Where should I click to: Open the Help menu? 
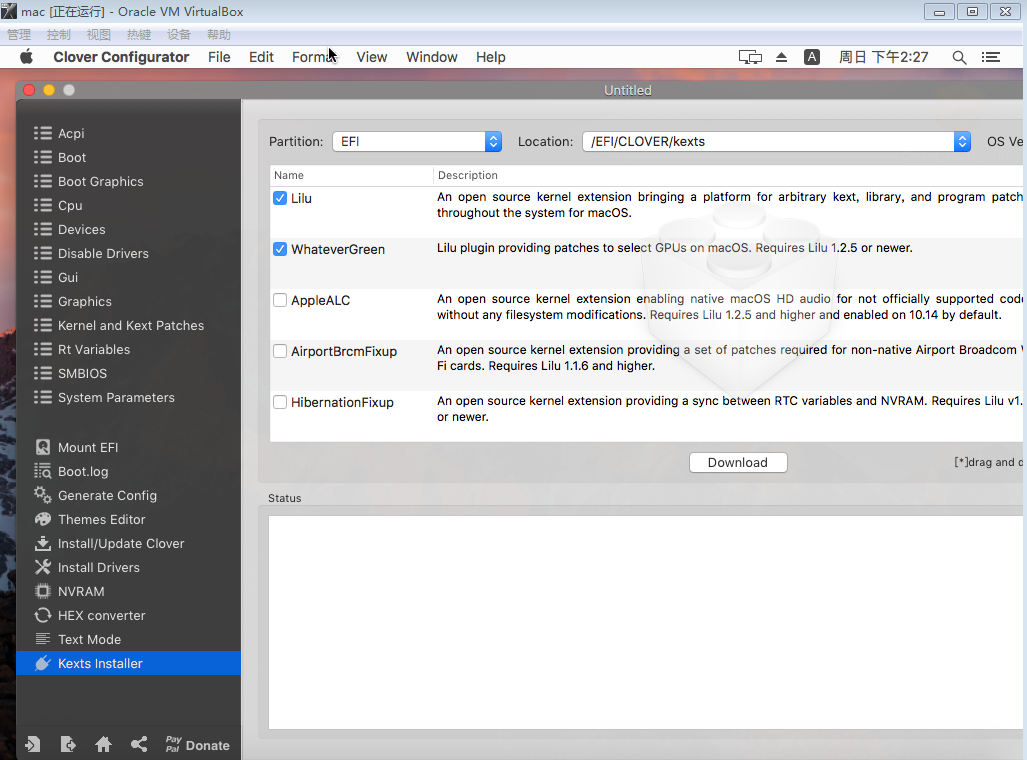(x=491, y=57)
